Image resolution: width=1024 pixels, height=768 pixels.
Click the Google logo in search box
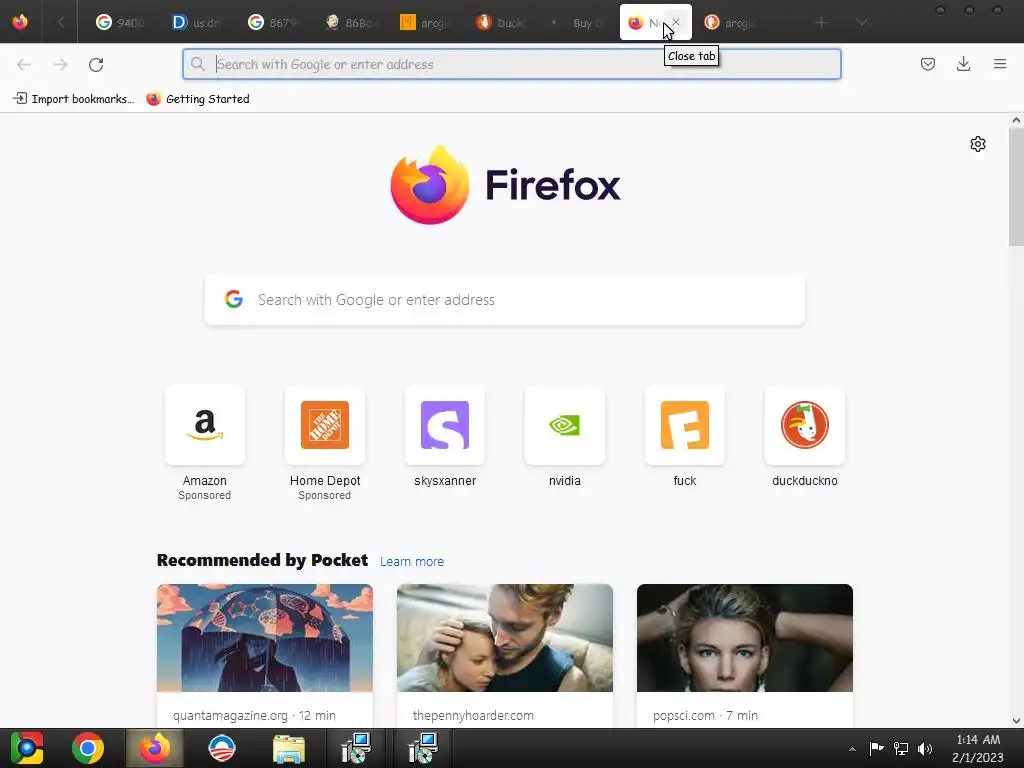point(234,299)
